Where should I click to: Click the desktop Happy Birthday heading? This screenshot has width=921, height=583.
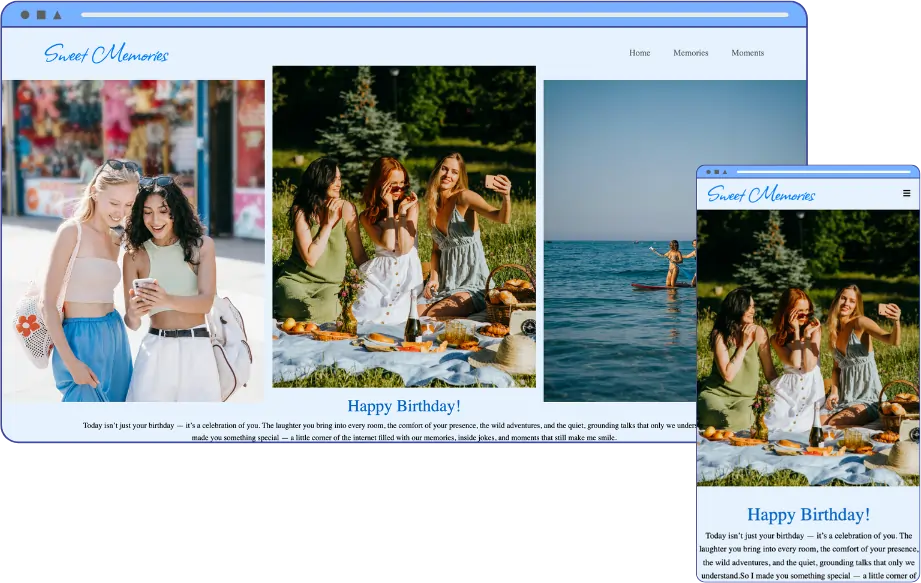(x=404, y=406)
